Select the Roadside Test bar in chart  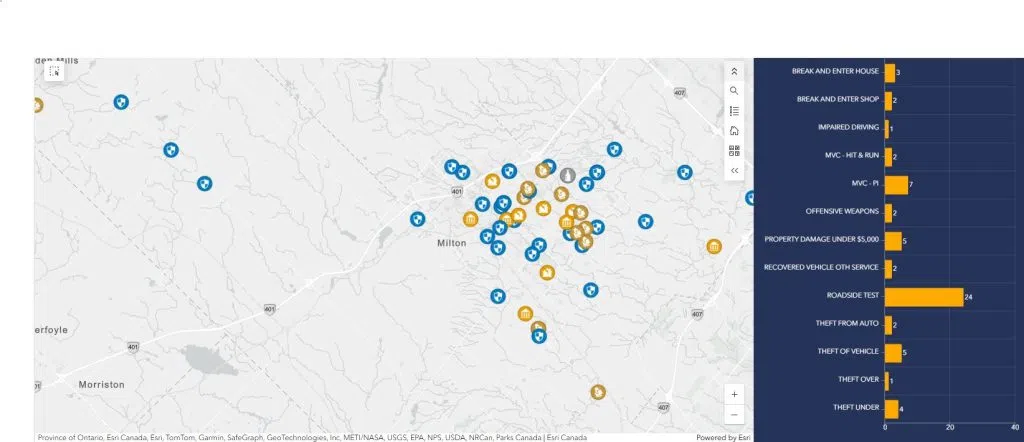pos(923,296)
